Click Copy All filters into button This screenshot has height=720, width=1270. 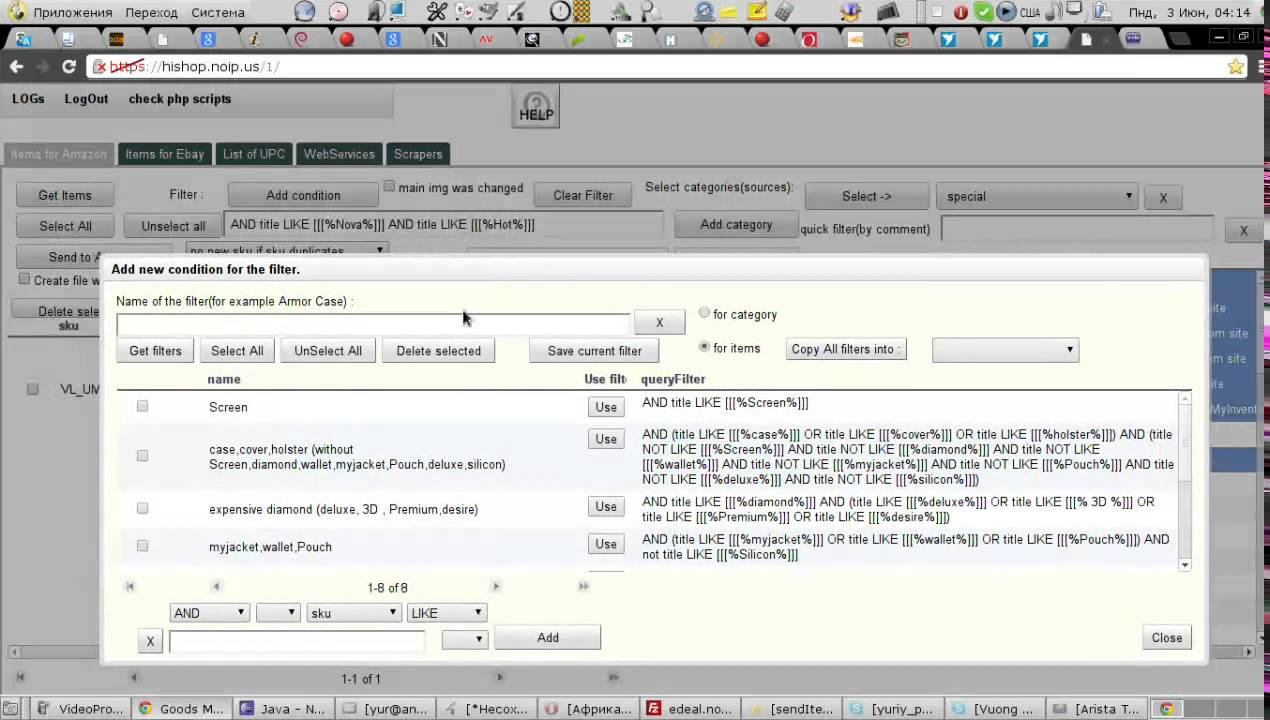point(846,349)
